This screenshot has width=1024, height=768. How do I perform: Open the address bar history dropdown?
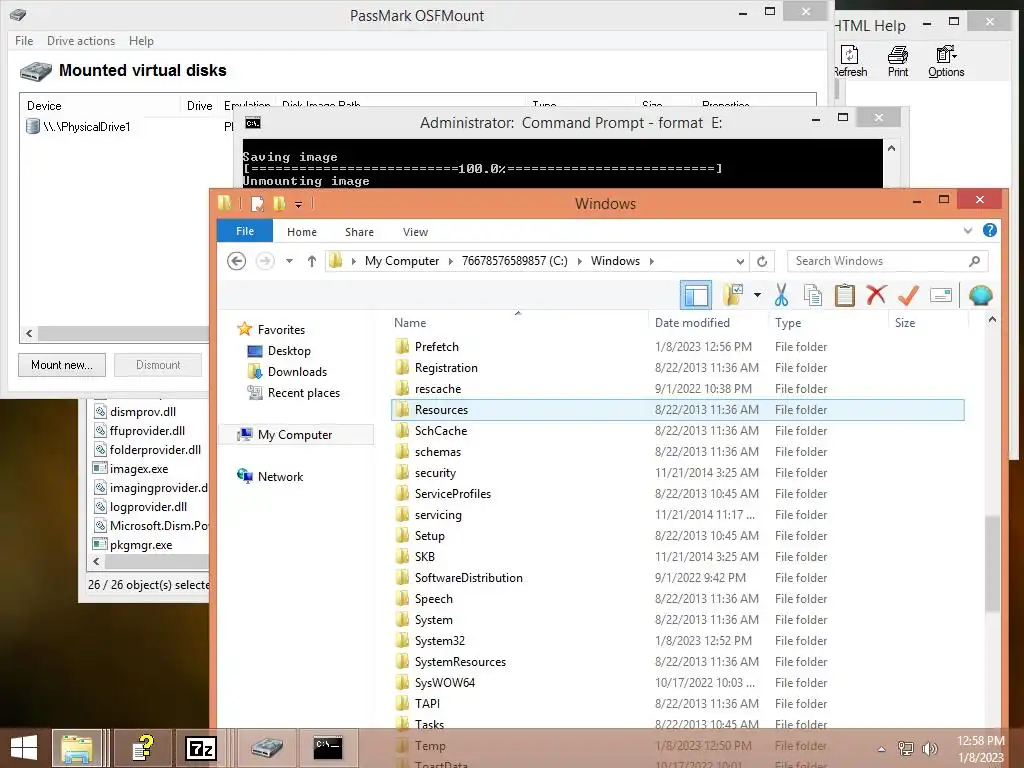pos(740,261)
